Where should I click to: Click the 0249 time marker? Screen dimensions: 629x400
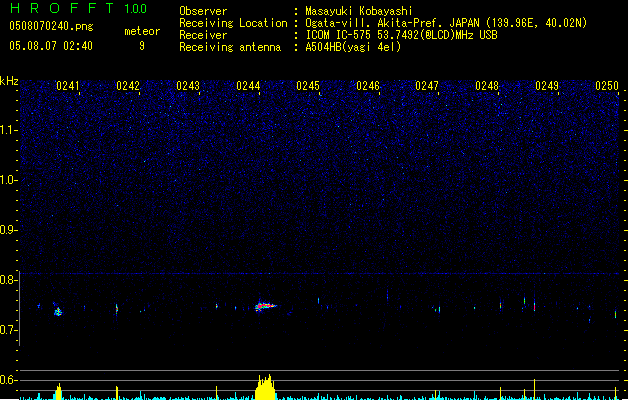547,86
